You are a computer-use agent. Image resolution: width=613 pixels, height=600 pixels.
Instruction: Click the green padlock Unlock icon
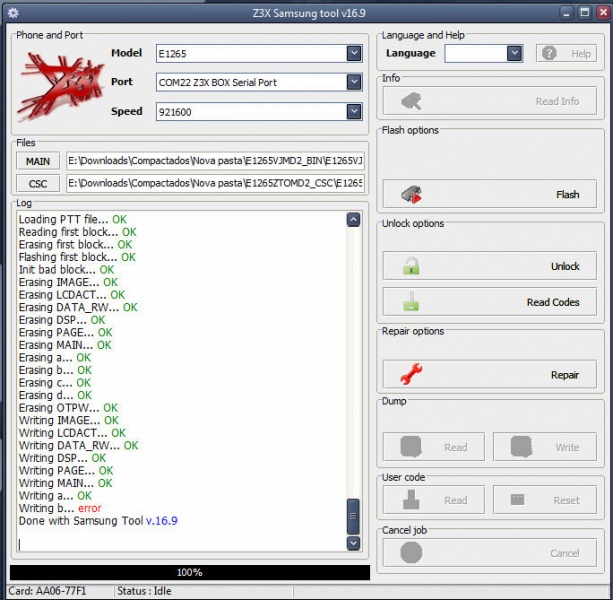point(411,266)
